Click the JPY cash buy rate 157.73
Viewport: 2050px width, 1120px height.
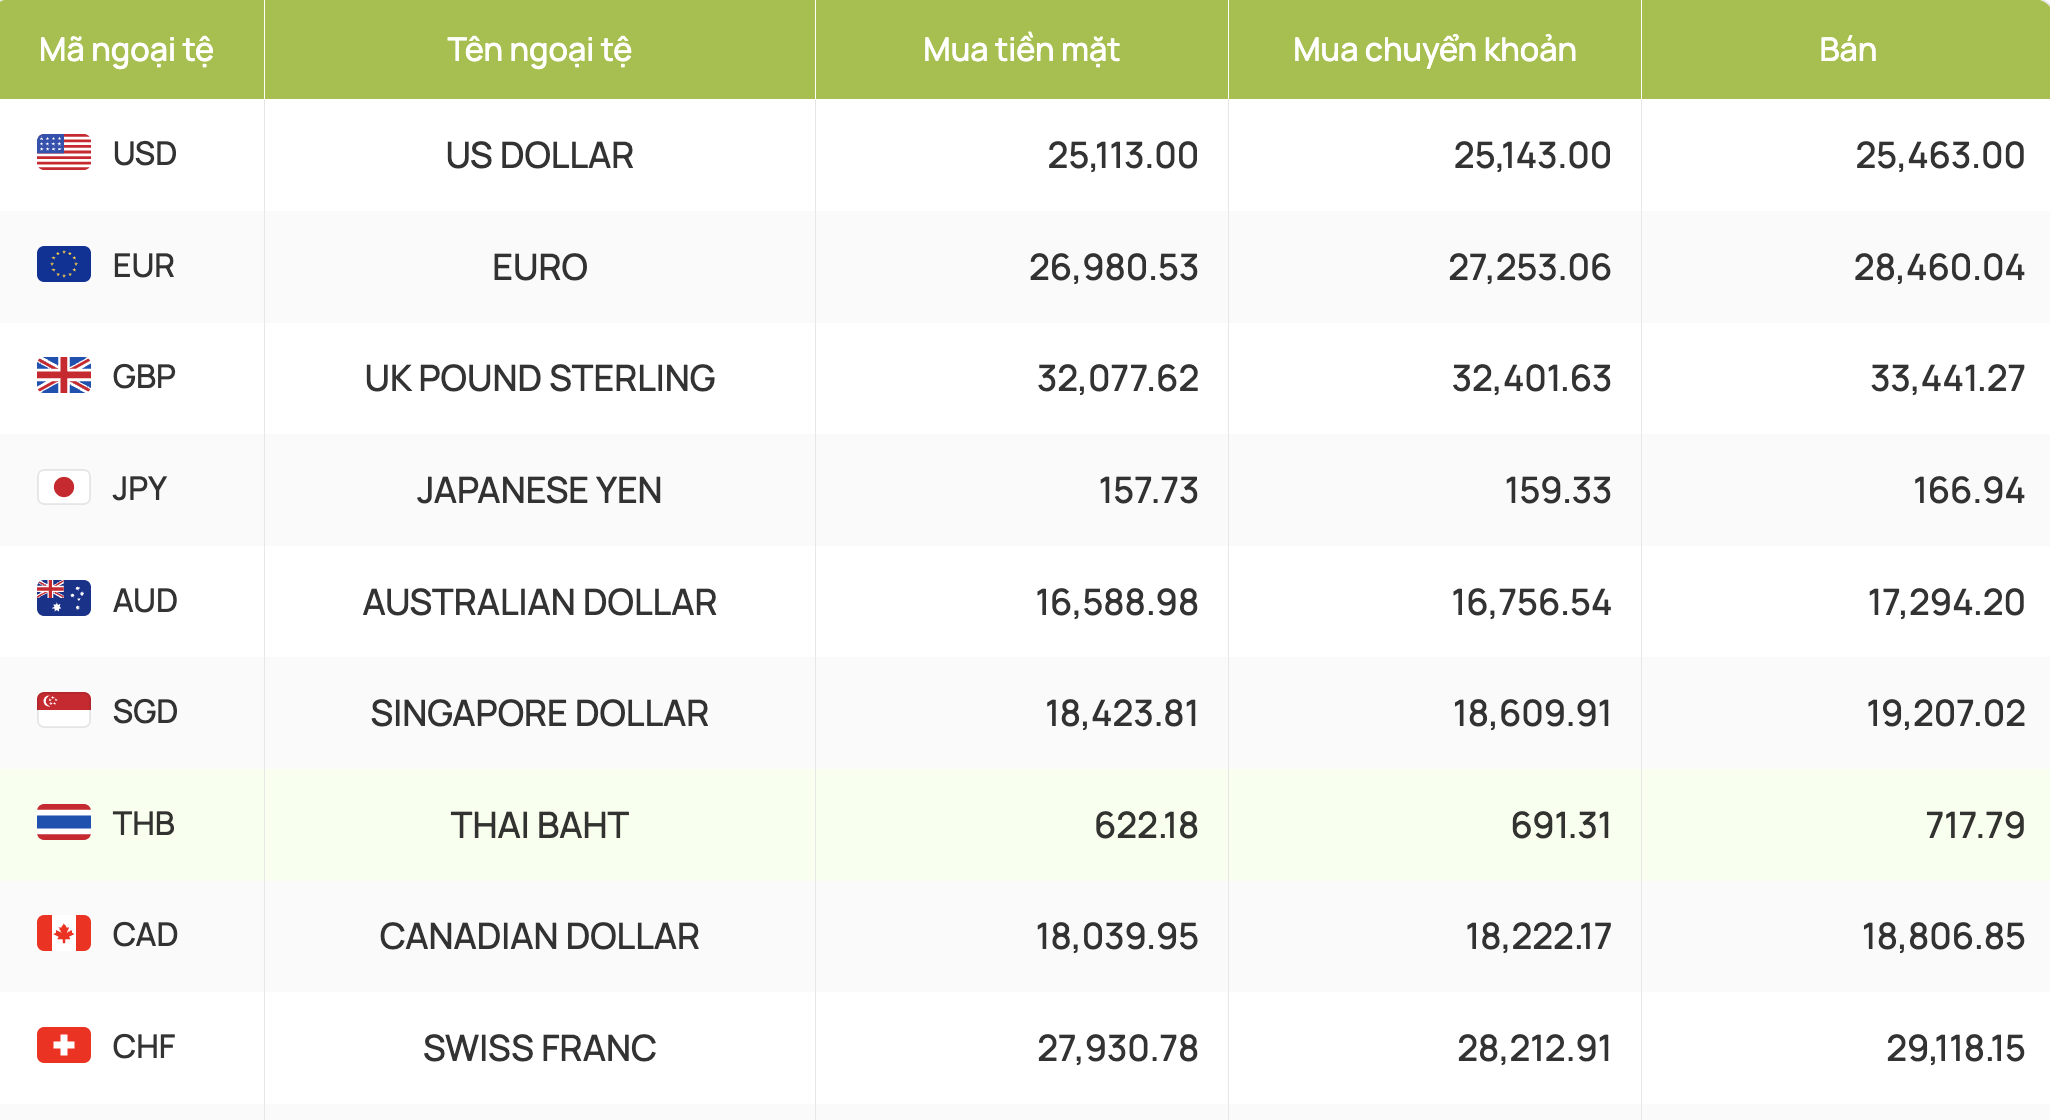[x=1148, y=490]
